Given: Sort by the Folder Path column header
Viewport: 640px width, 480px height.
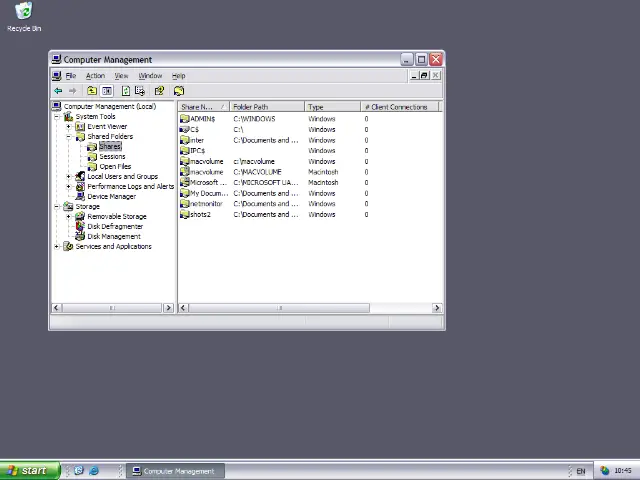Looking at the screenshot, I should pyautogui.click(x=267, y=107).
